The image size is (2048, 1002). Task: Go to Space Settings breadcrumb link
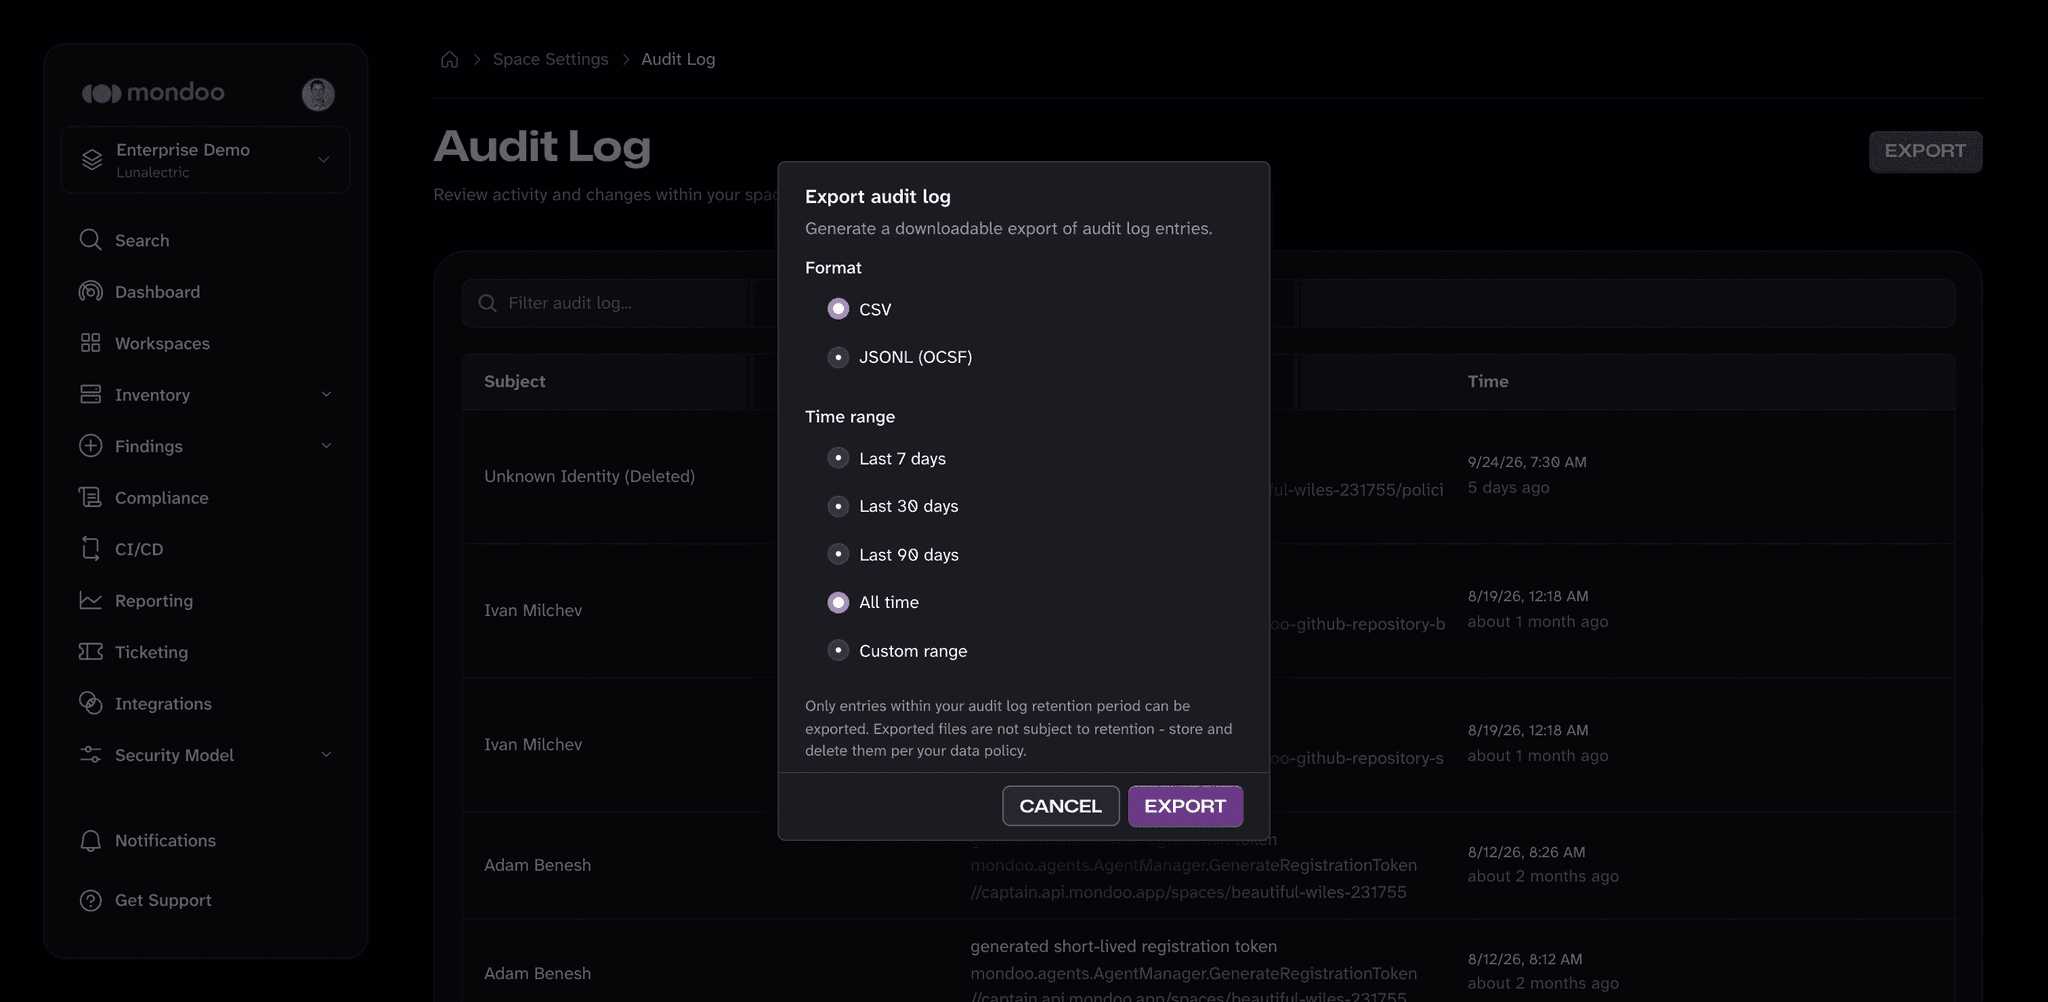(550, 59)
